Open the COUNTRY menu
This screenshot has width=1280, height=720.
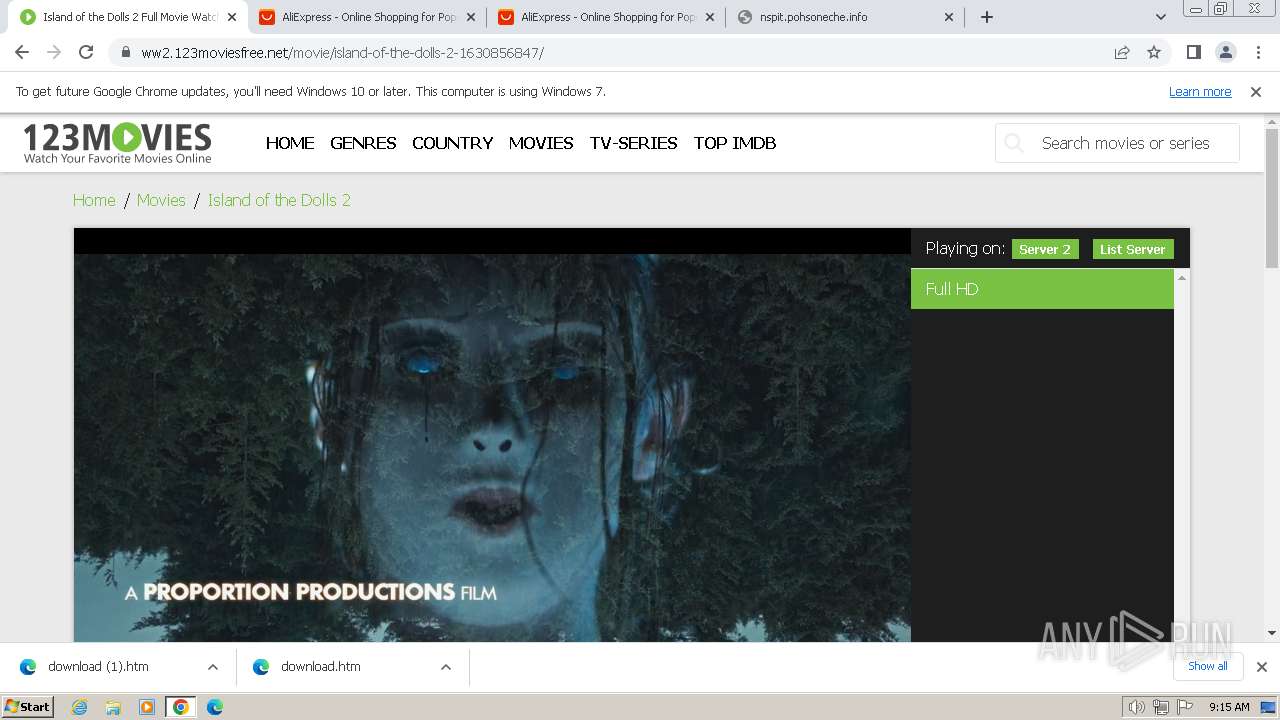pos(452,143)
